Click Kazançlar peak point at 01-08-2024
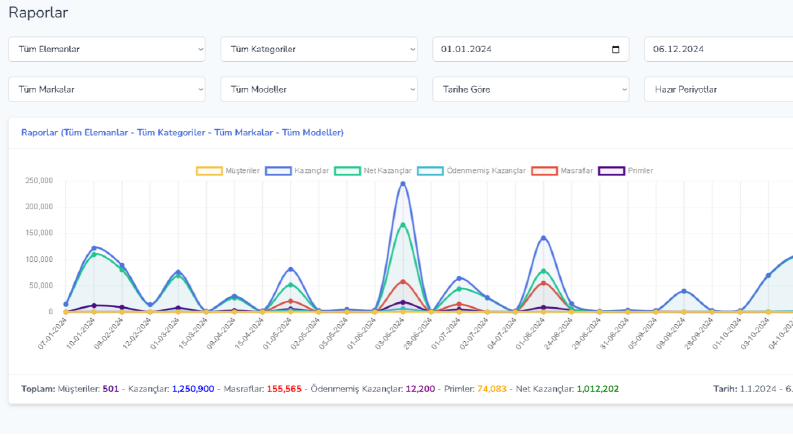The height and width of the screenshot is (446, 793). click(x=544, y=238)
